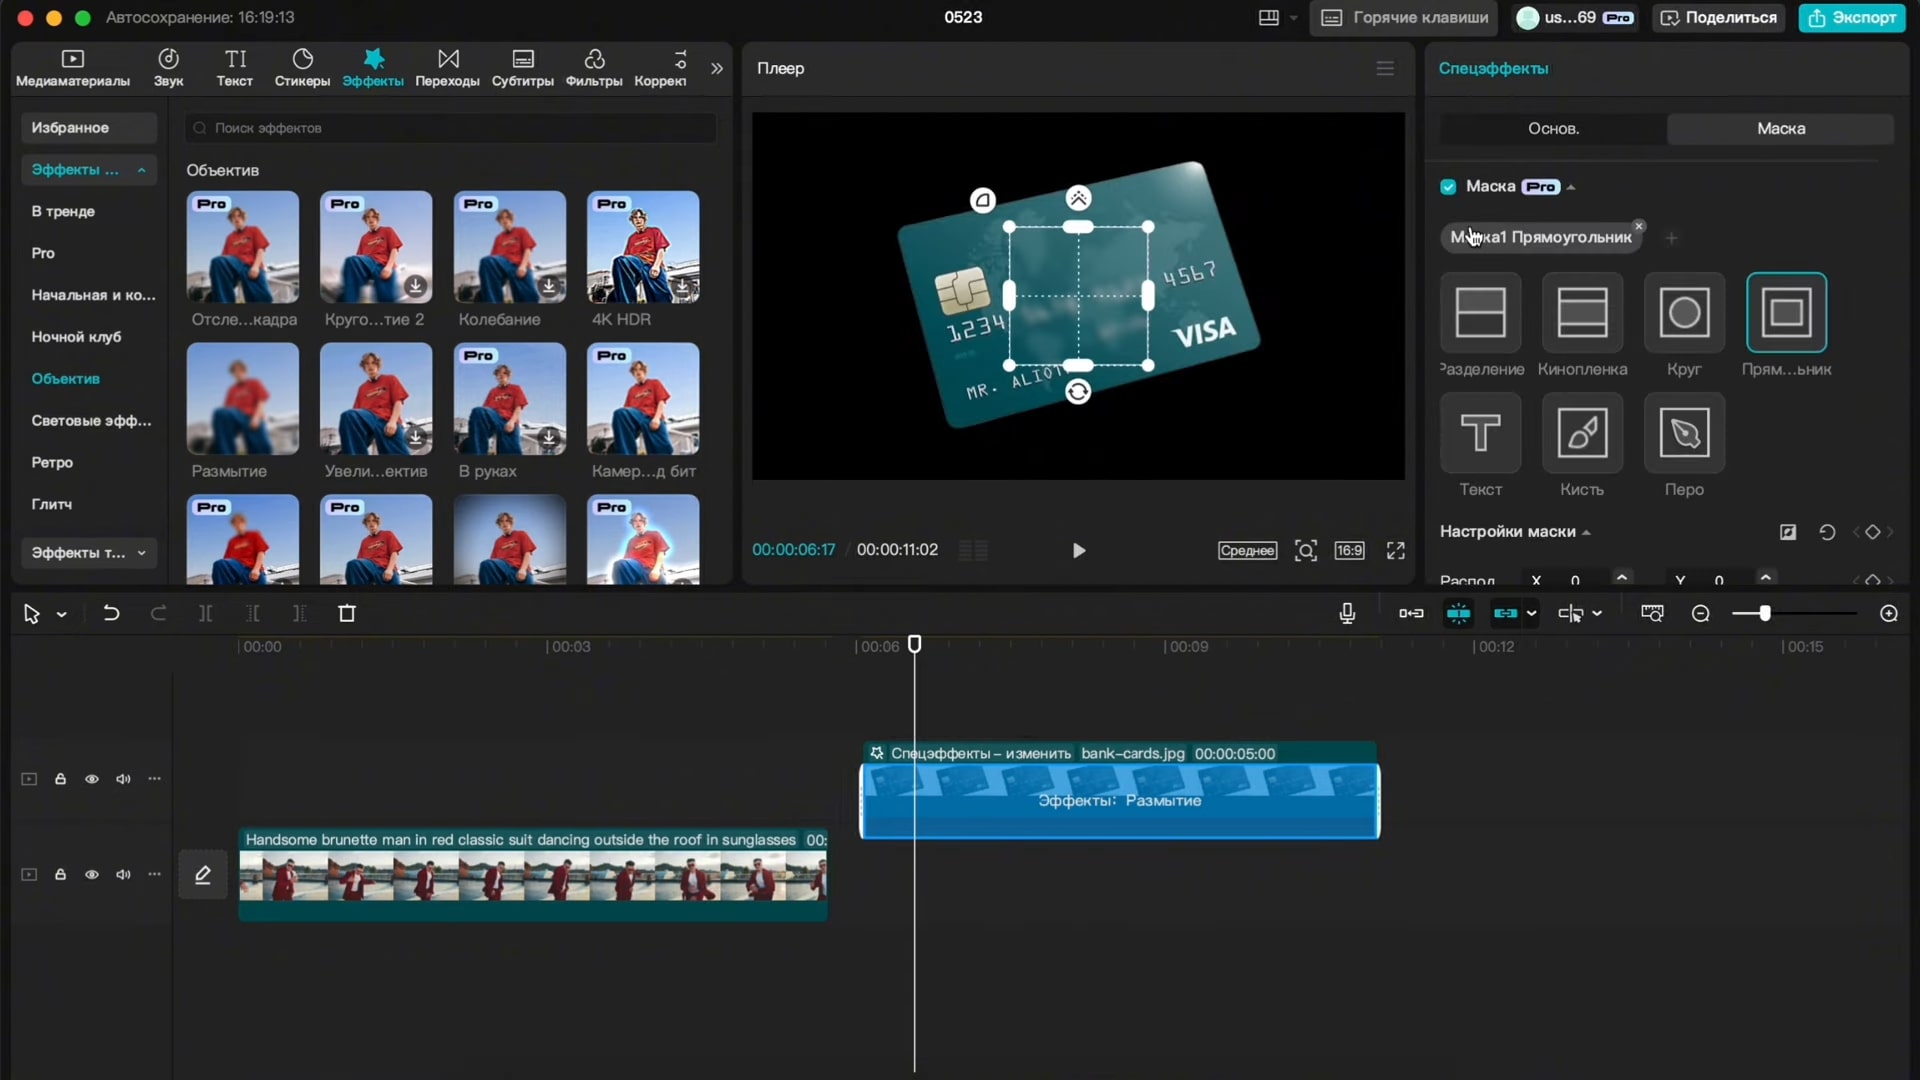Click the zoom-out timeline minus icon
Viewport: 1920px width, 1080px height.
1700,613
